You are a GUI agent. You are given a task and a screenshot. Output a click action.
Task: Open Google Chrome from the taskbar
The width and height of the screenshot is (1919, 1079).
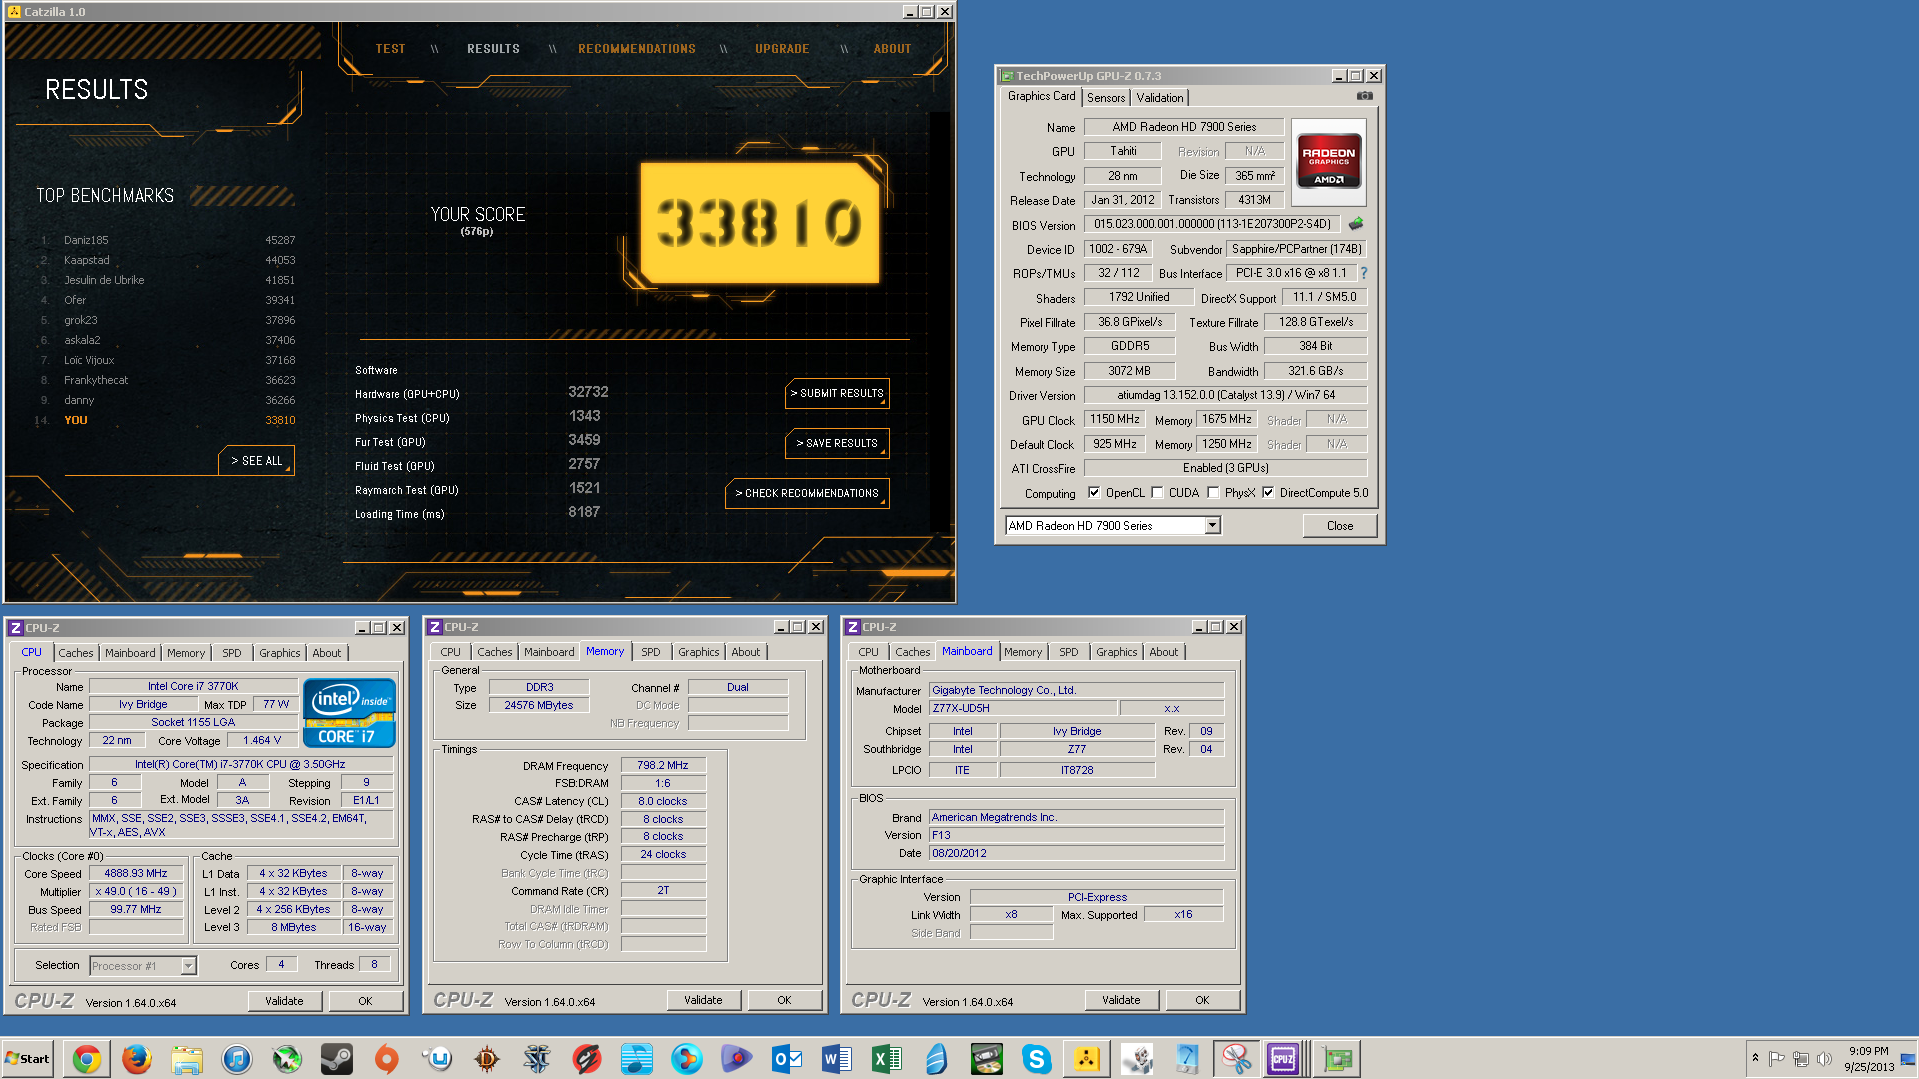pyautogui.click(x=87, y=1059)
